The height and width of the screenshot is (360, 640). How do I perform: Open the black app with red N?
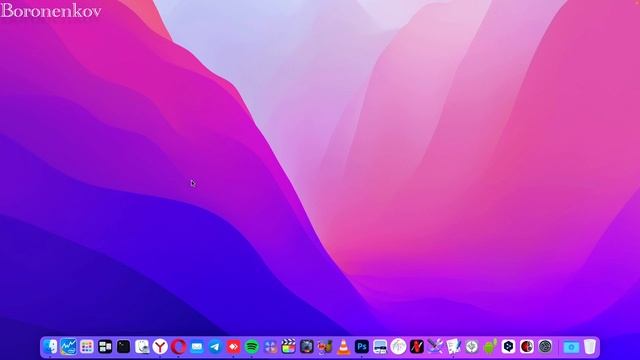[417, 347]
